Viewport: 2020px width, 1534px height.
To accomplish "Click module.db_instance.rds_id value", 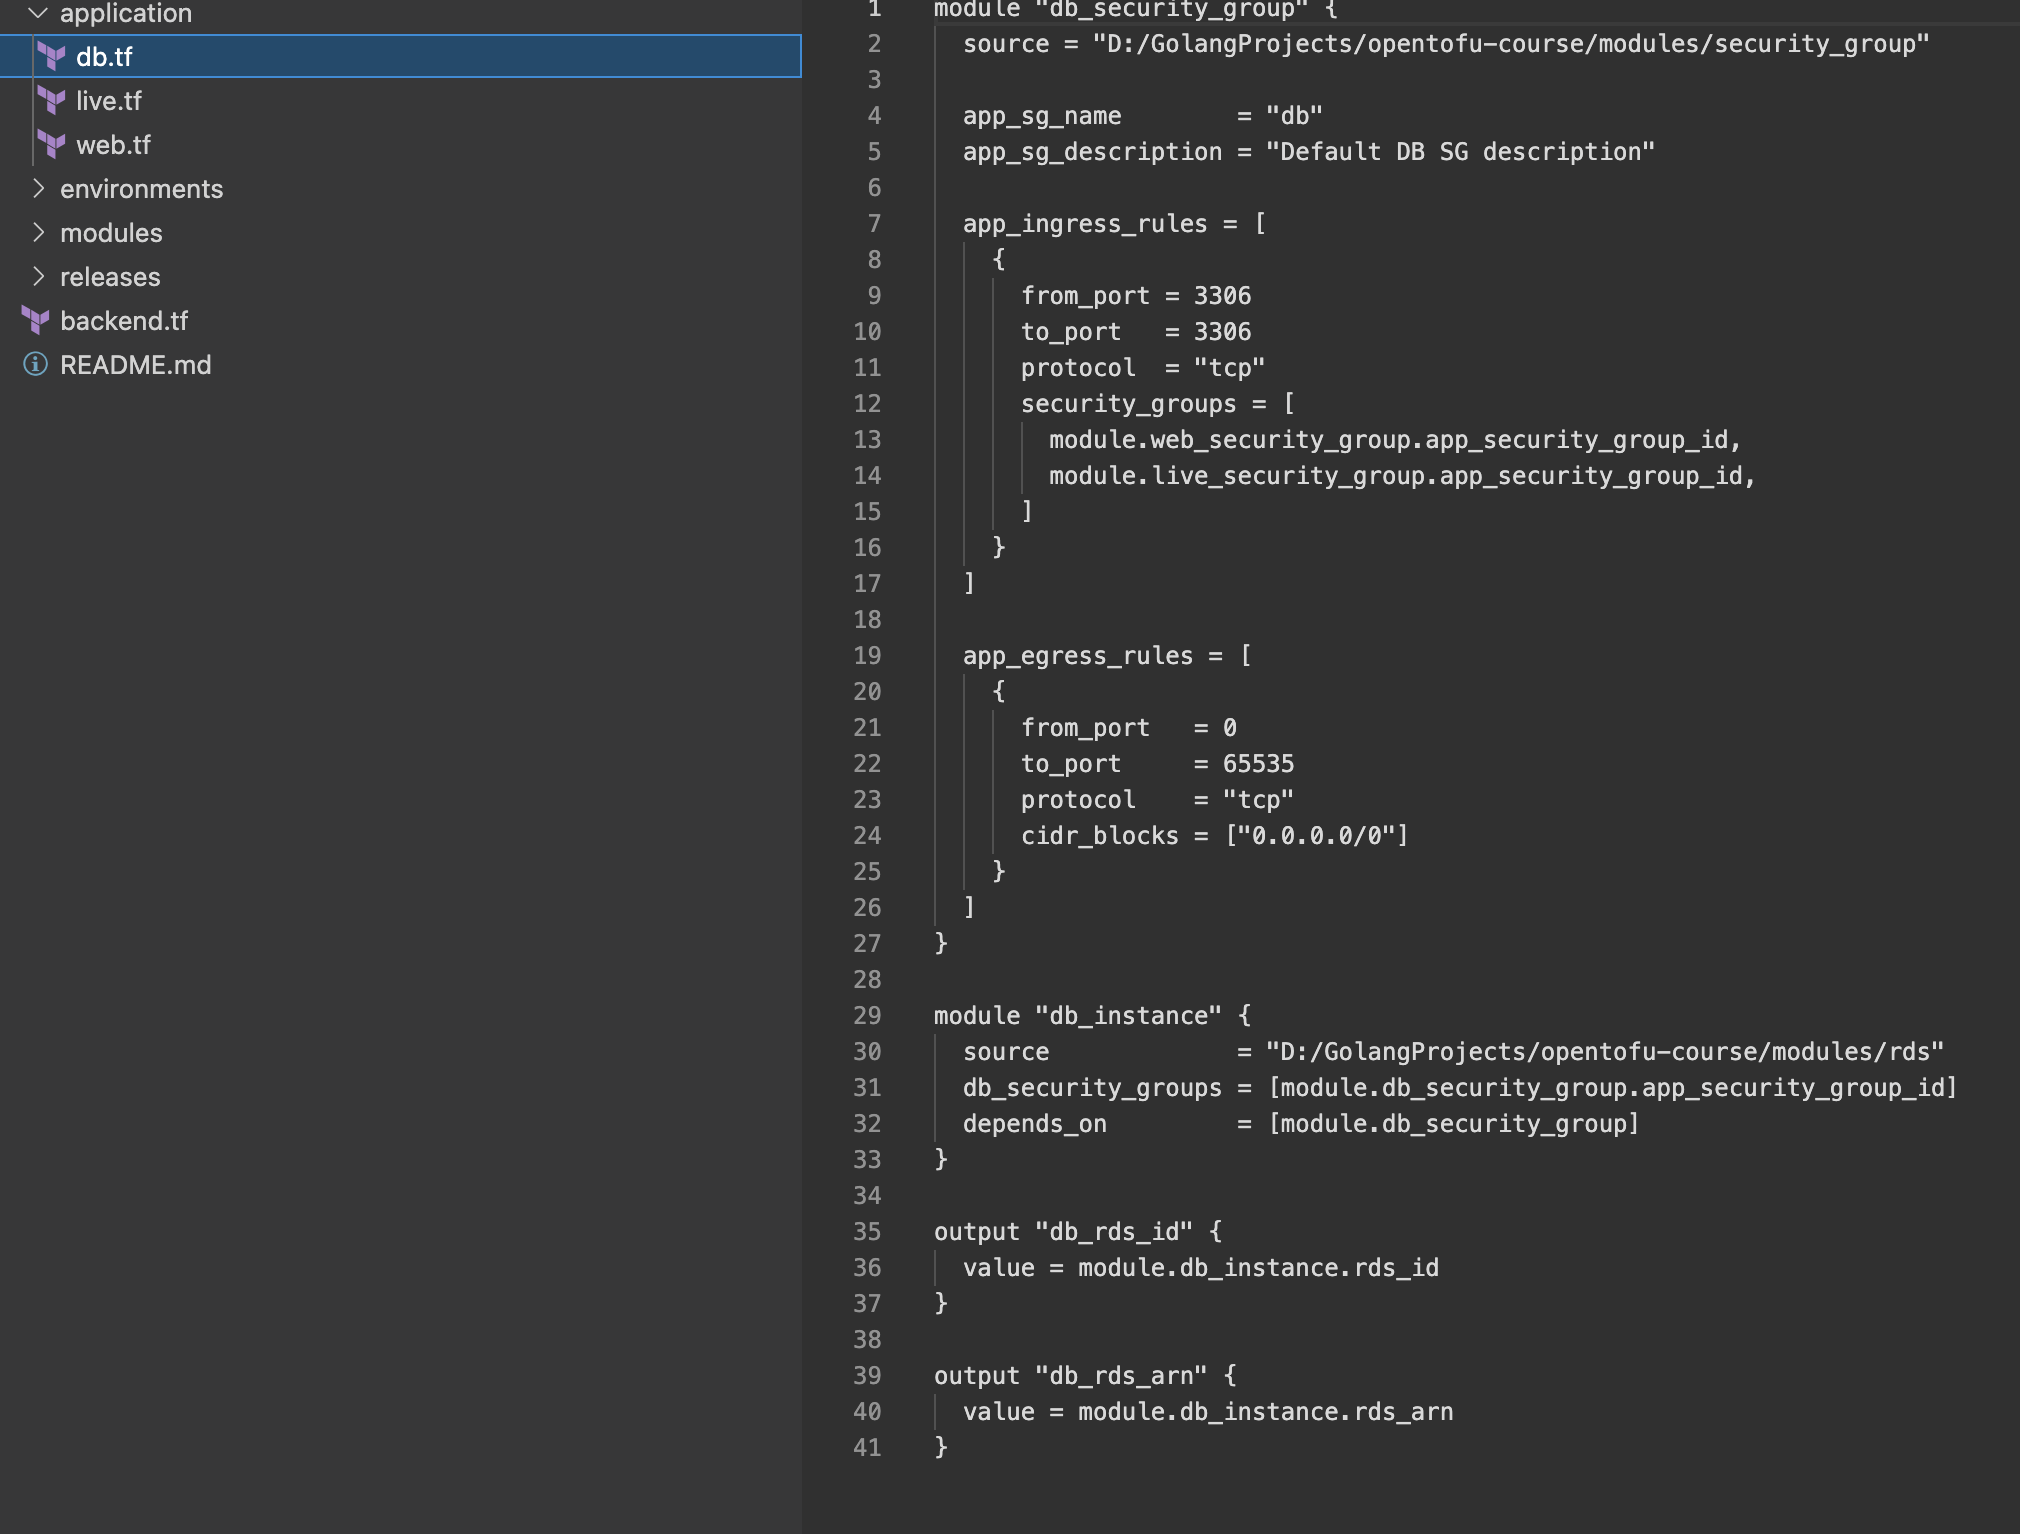I will (x=1258, y=1268).
